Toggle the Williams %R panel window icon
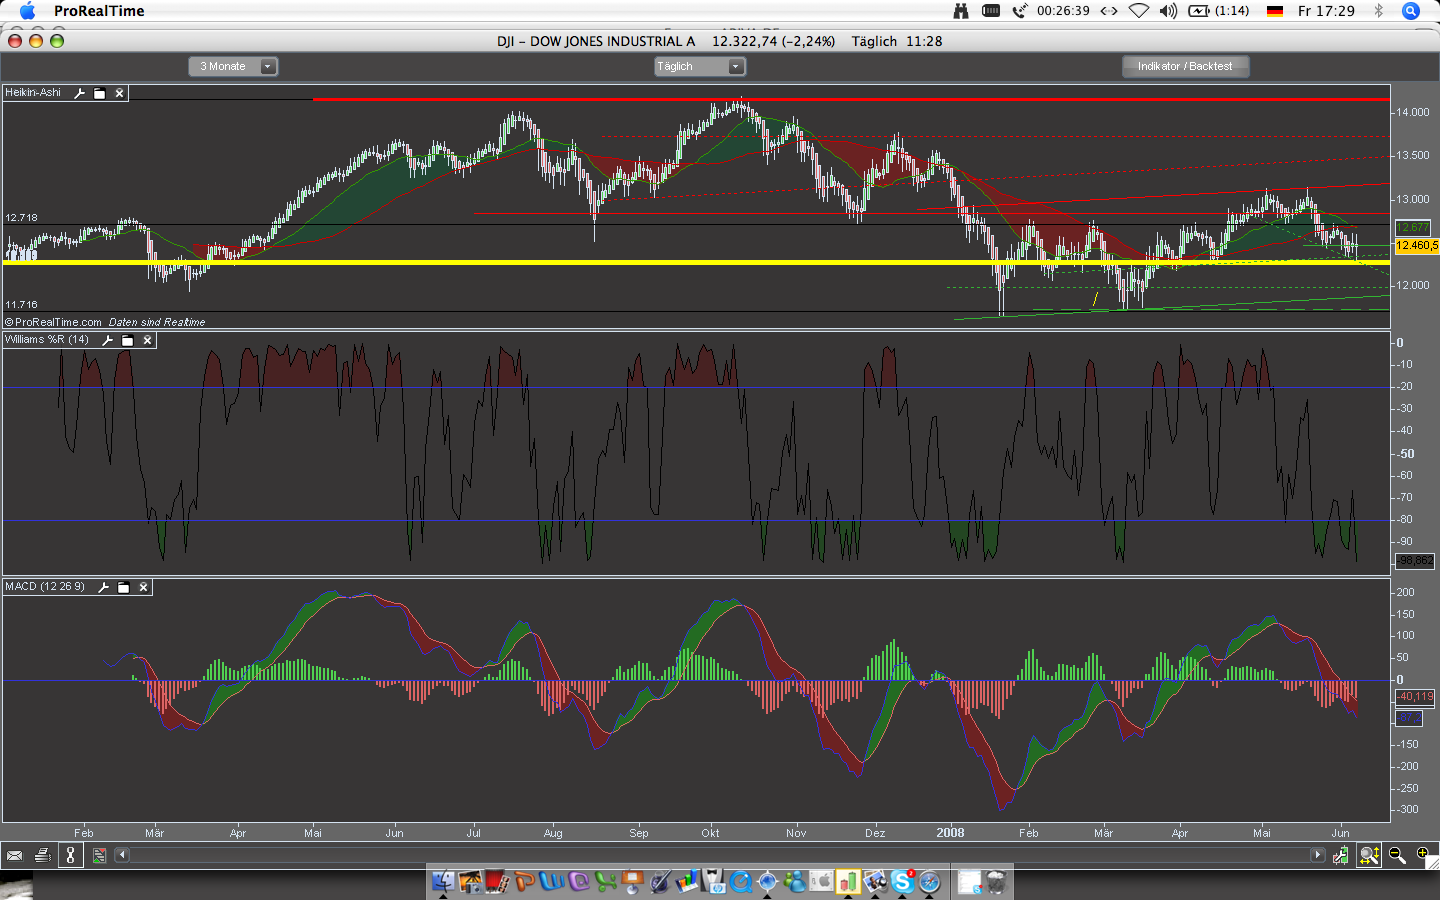The image size is (1440, 900). [x=127, y=340]
